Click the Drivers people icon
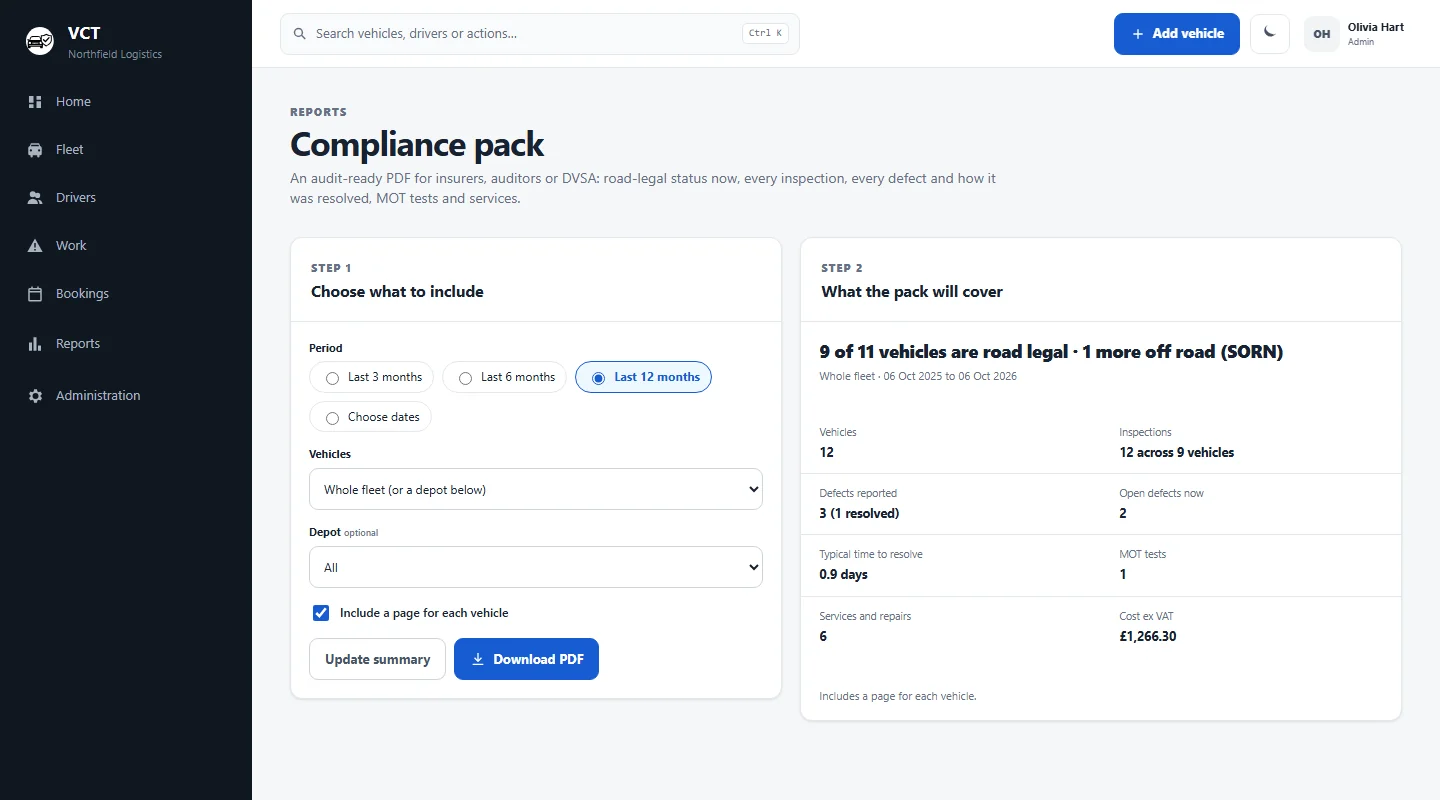The image size is (1440, 800). point(35,198)
